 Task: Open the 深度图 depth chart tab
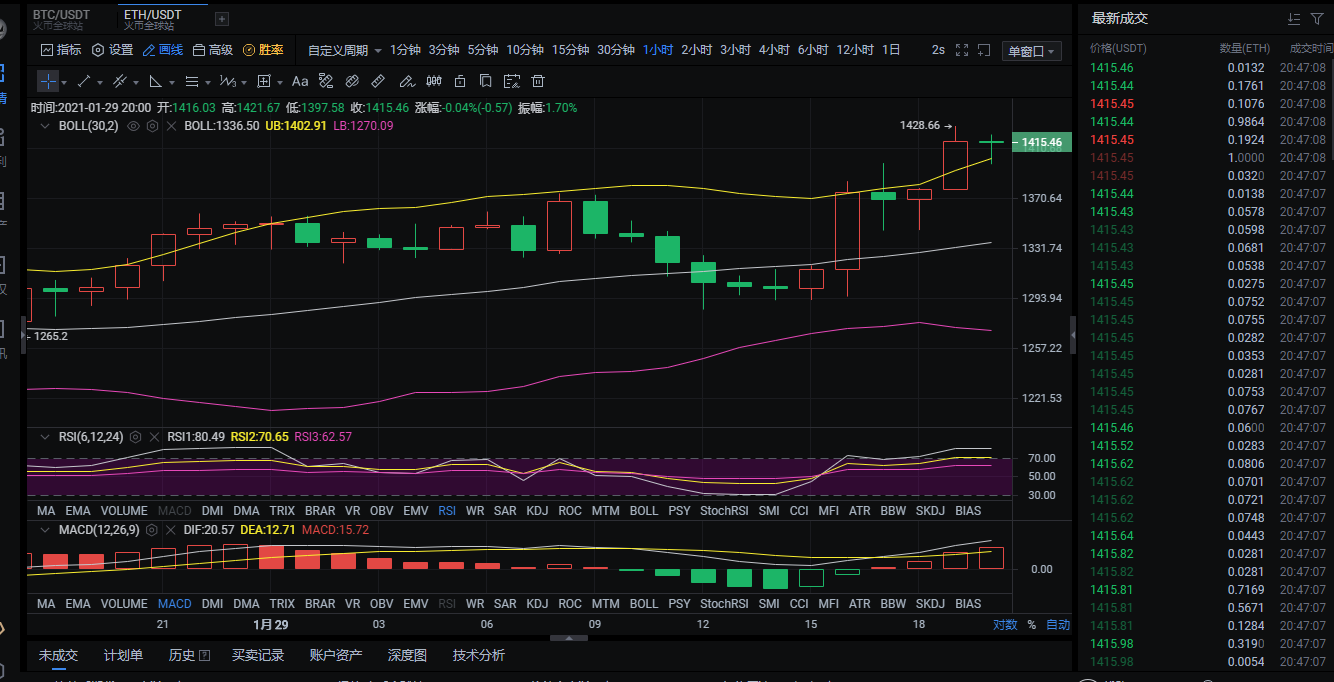(x=407, y=655)
